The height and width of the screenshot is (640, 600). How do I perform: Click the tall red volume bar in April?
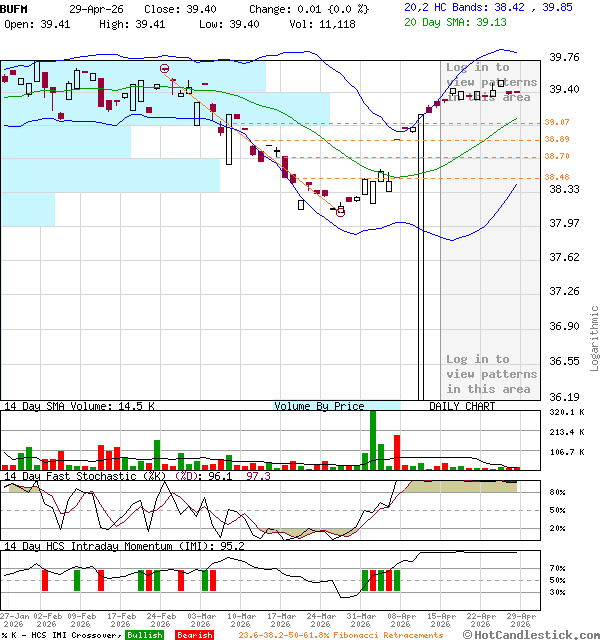click(397, 452)
